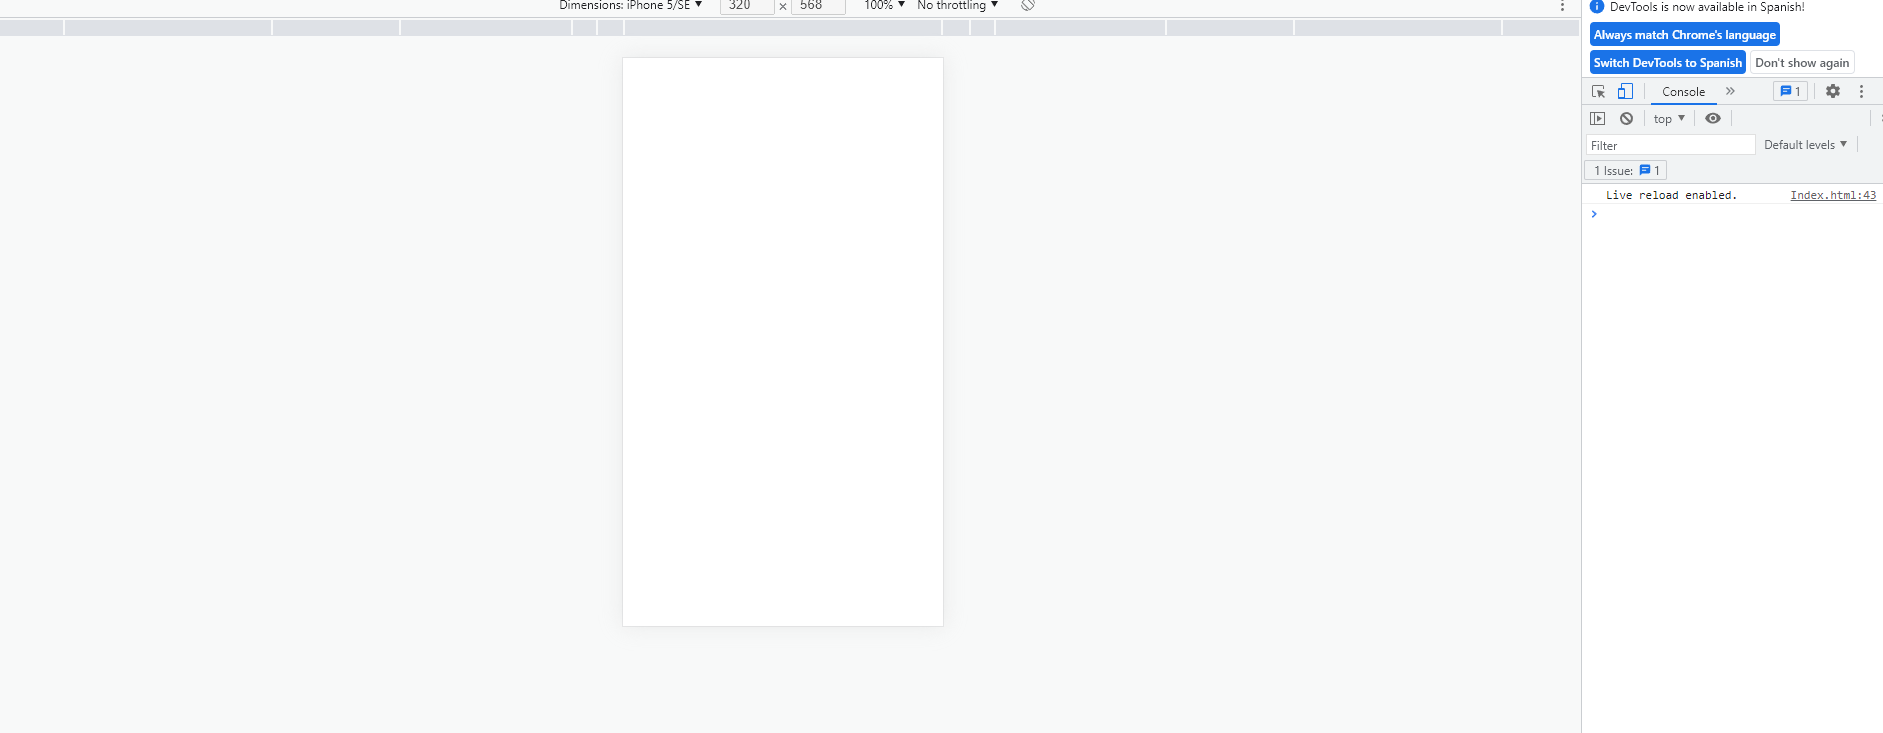Click the console prompt chevron

(x=1594, y=214)
